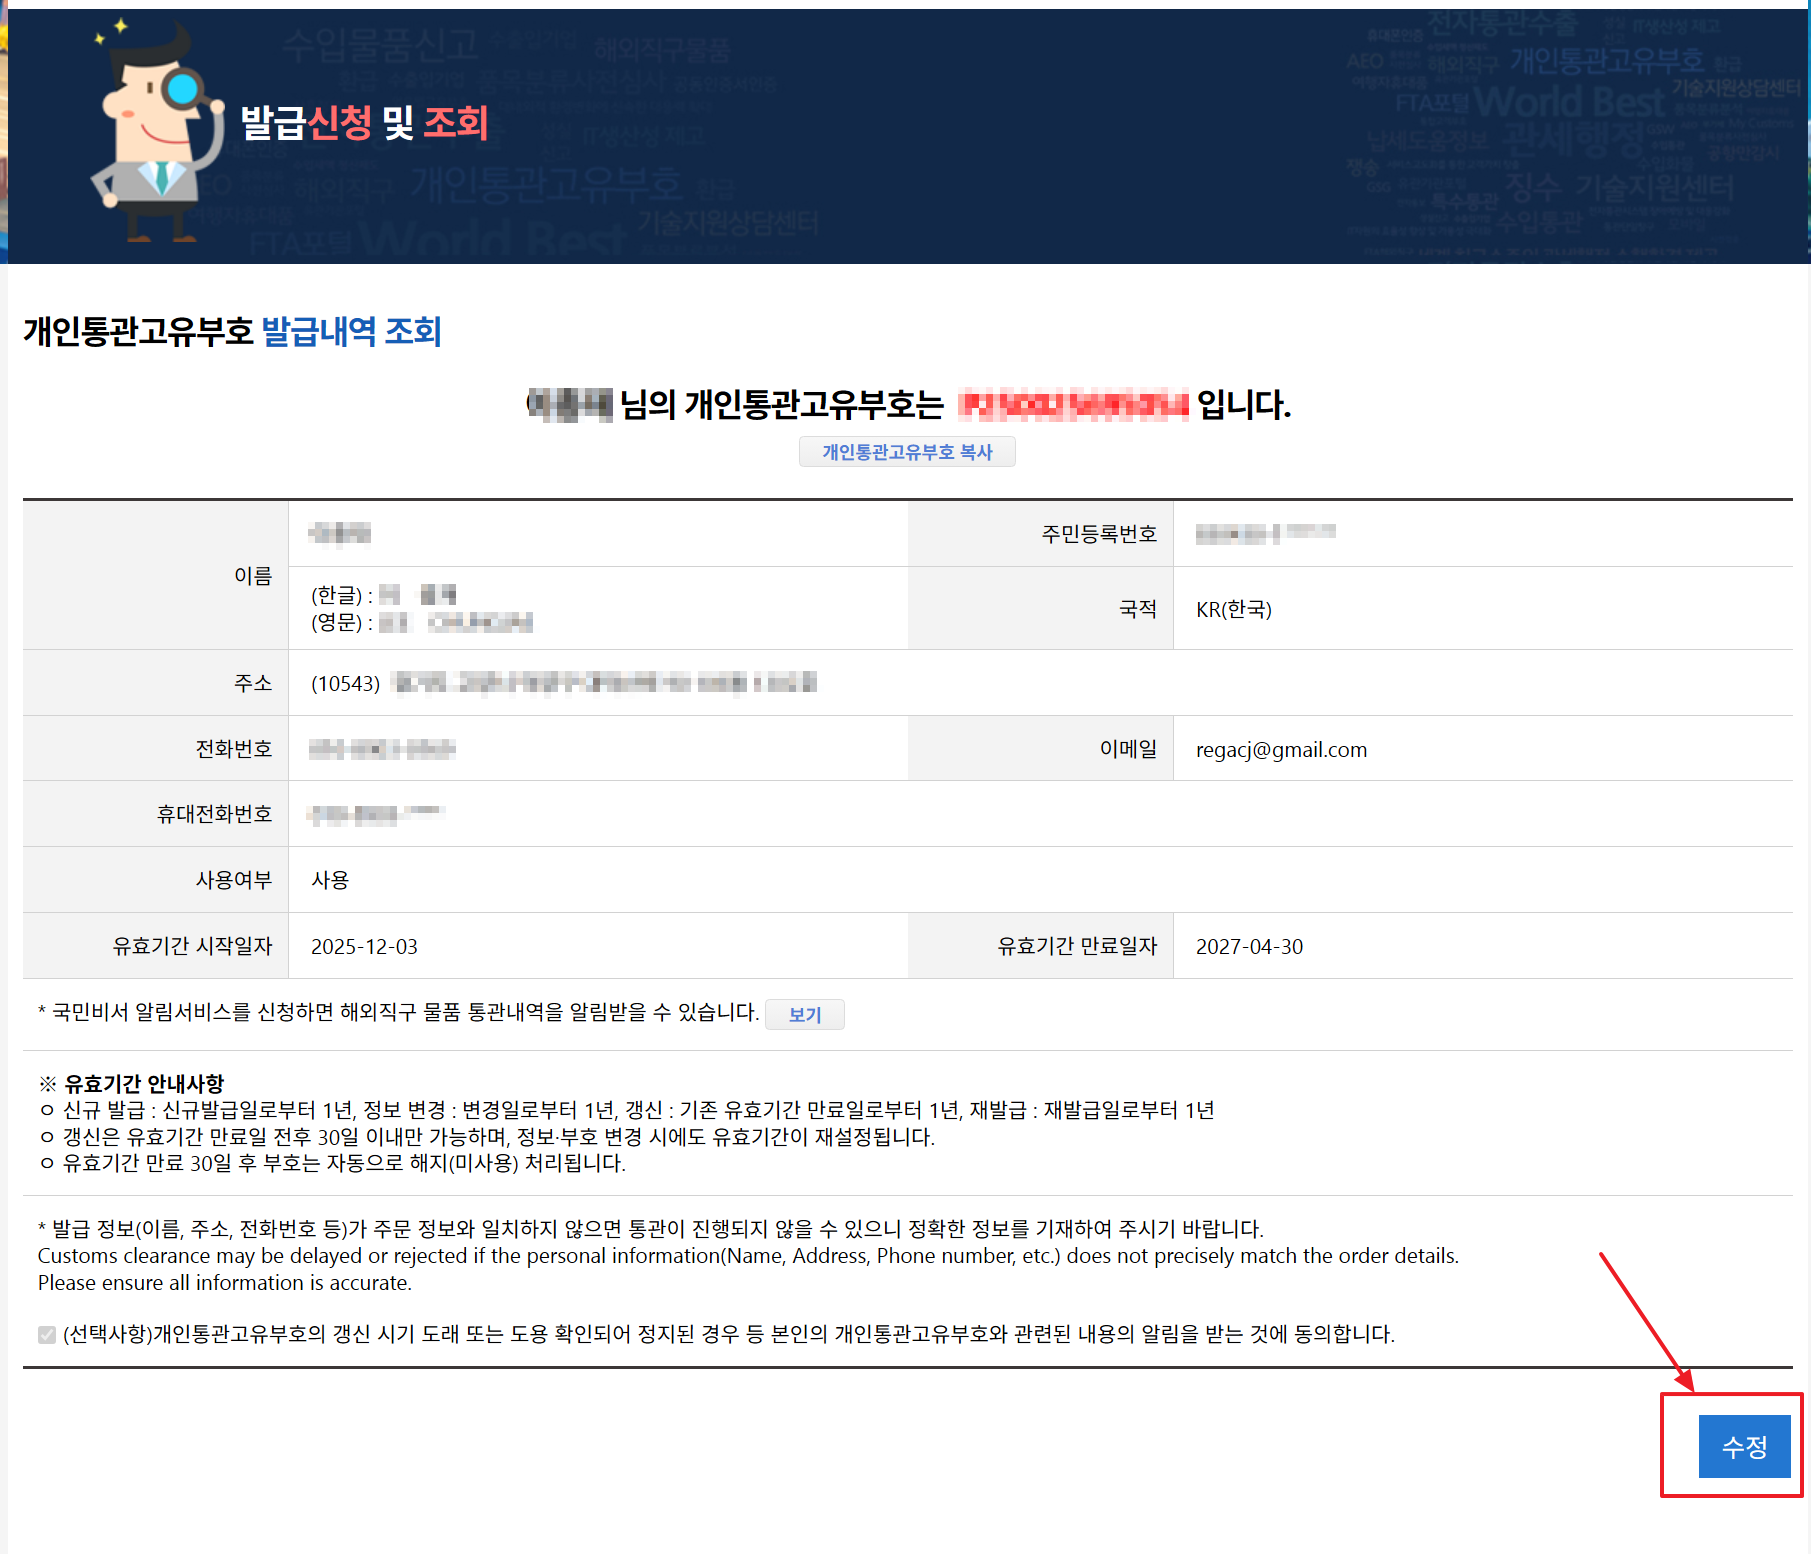Viewport: 1811px width, 1554px height.
Task: Click the 개인통관고유부호 발급내역 조회 page heading
Action: coord(232,331)
